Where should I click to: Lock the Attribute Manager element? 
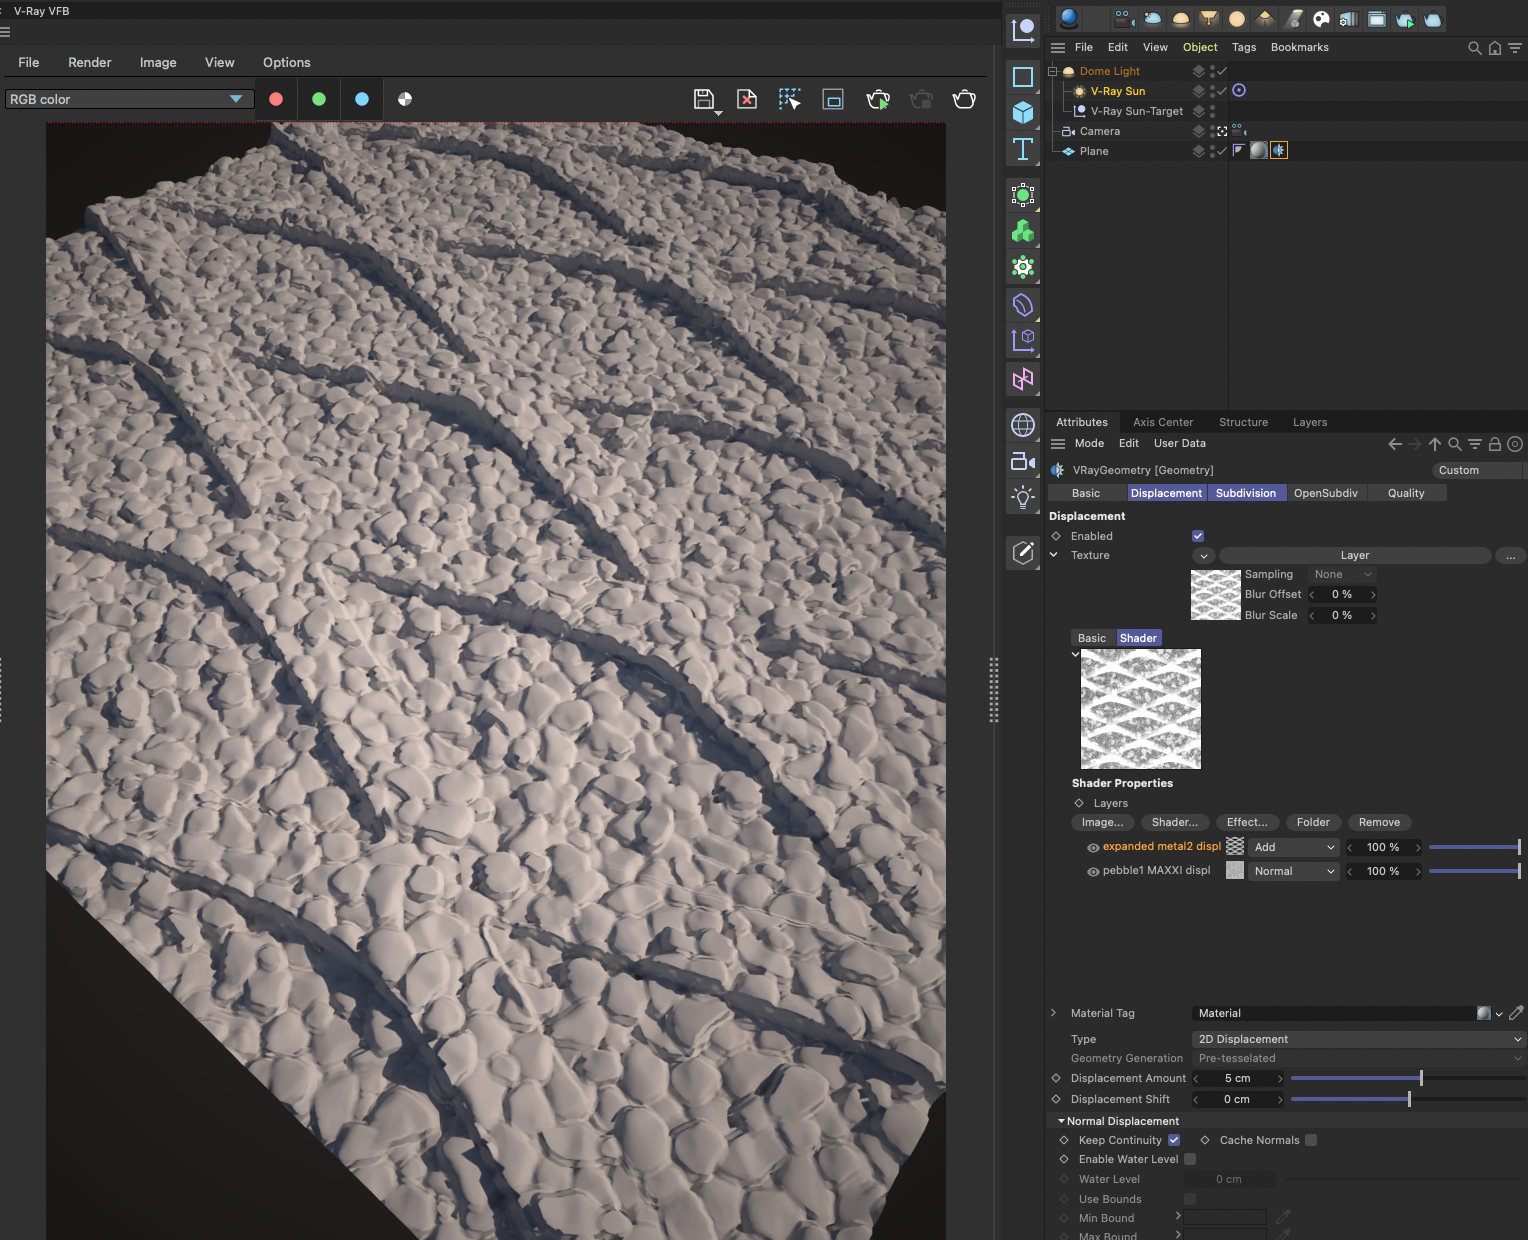point(1495,444)
